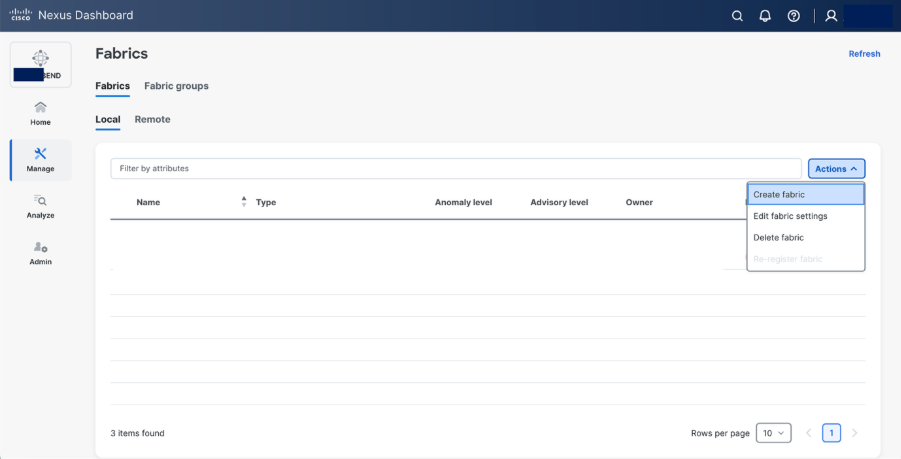
Task: Select the Fabrics tab
Action: 113,86
